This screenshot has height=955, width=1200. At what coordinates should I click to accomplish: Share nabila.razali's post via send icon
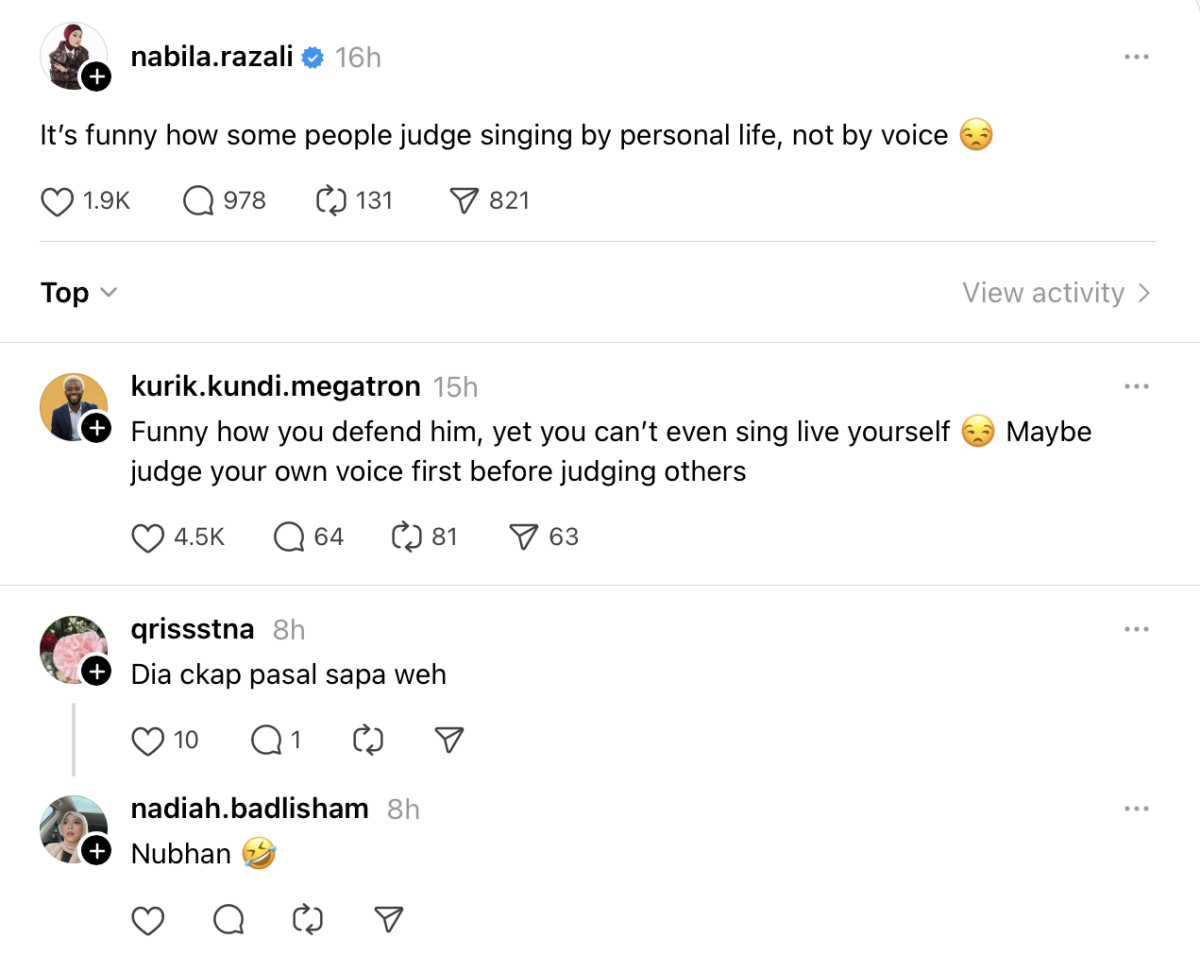pos(464,201)
